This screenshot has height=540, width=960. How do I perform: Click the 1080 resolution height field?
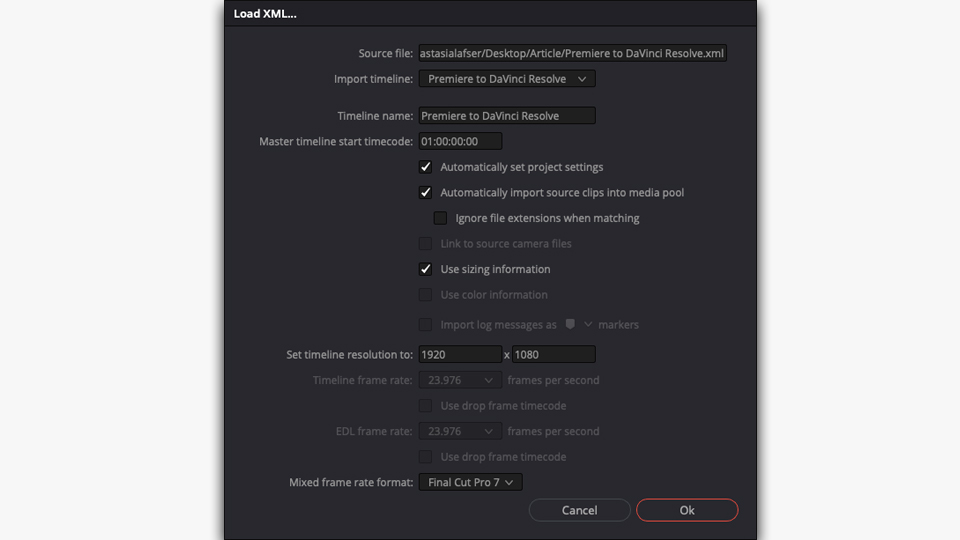pyautogui.click(x=553, y=354)
